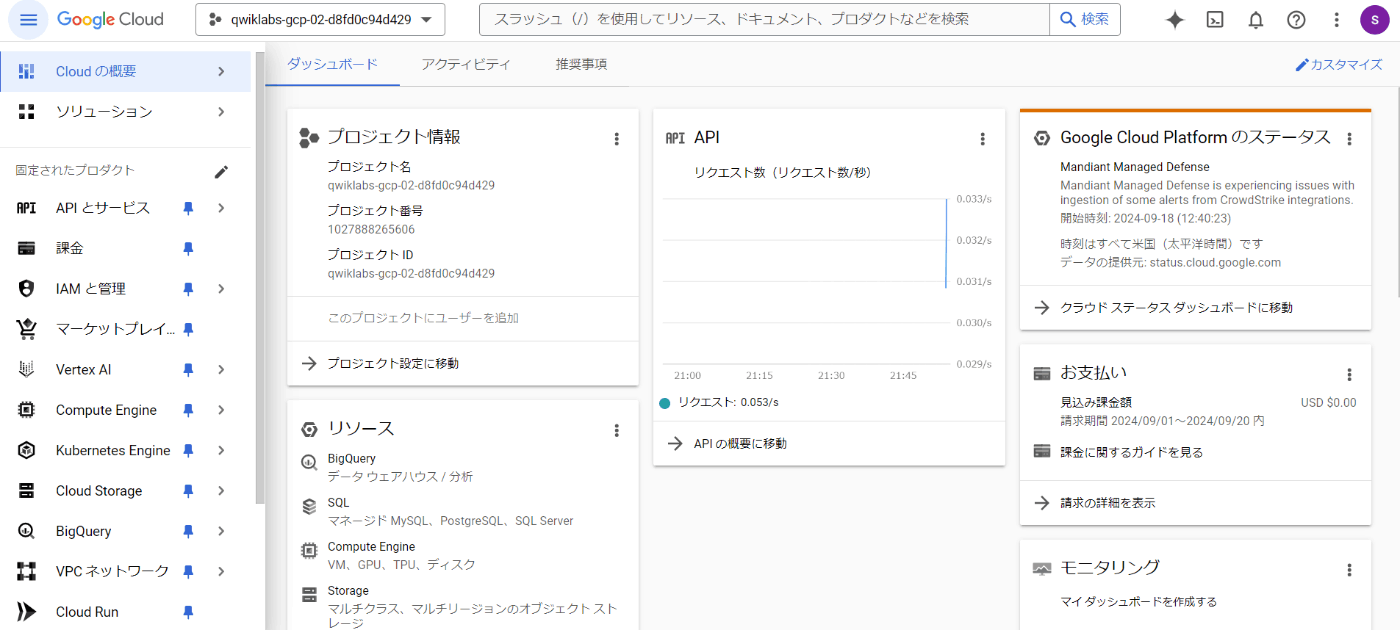The image size is (1400, 630).
Task: Open Google Cloud Platform のステータス card menu
Action: 1349,139
